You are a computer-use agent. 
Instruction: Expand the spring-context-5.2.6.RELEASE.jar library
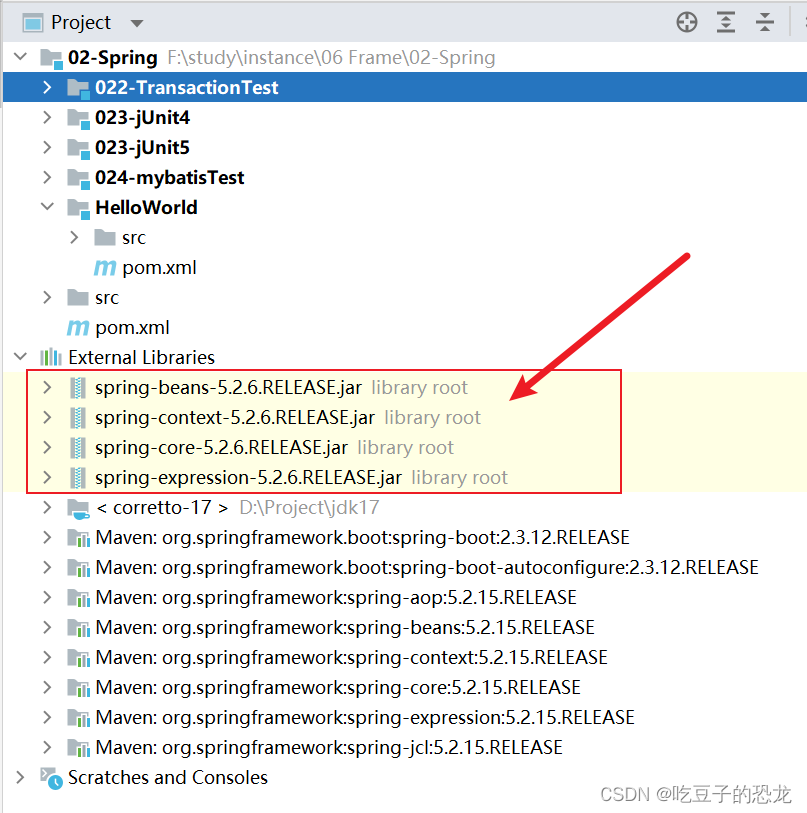(x=47, y=417)
